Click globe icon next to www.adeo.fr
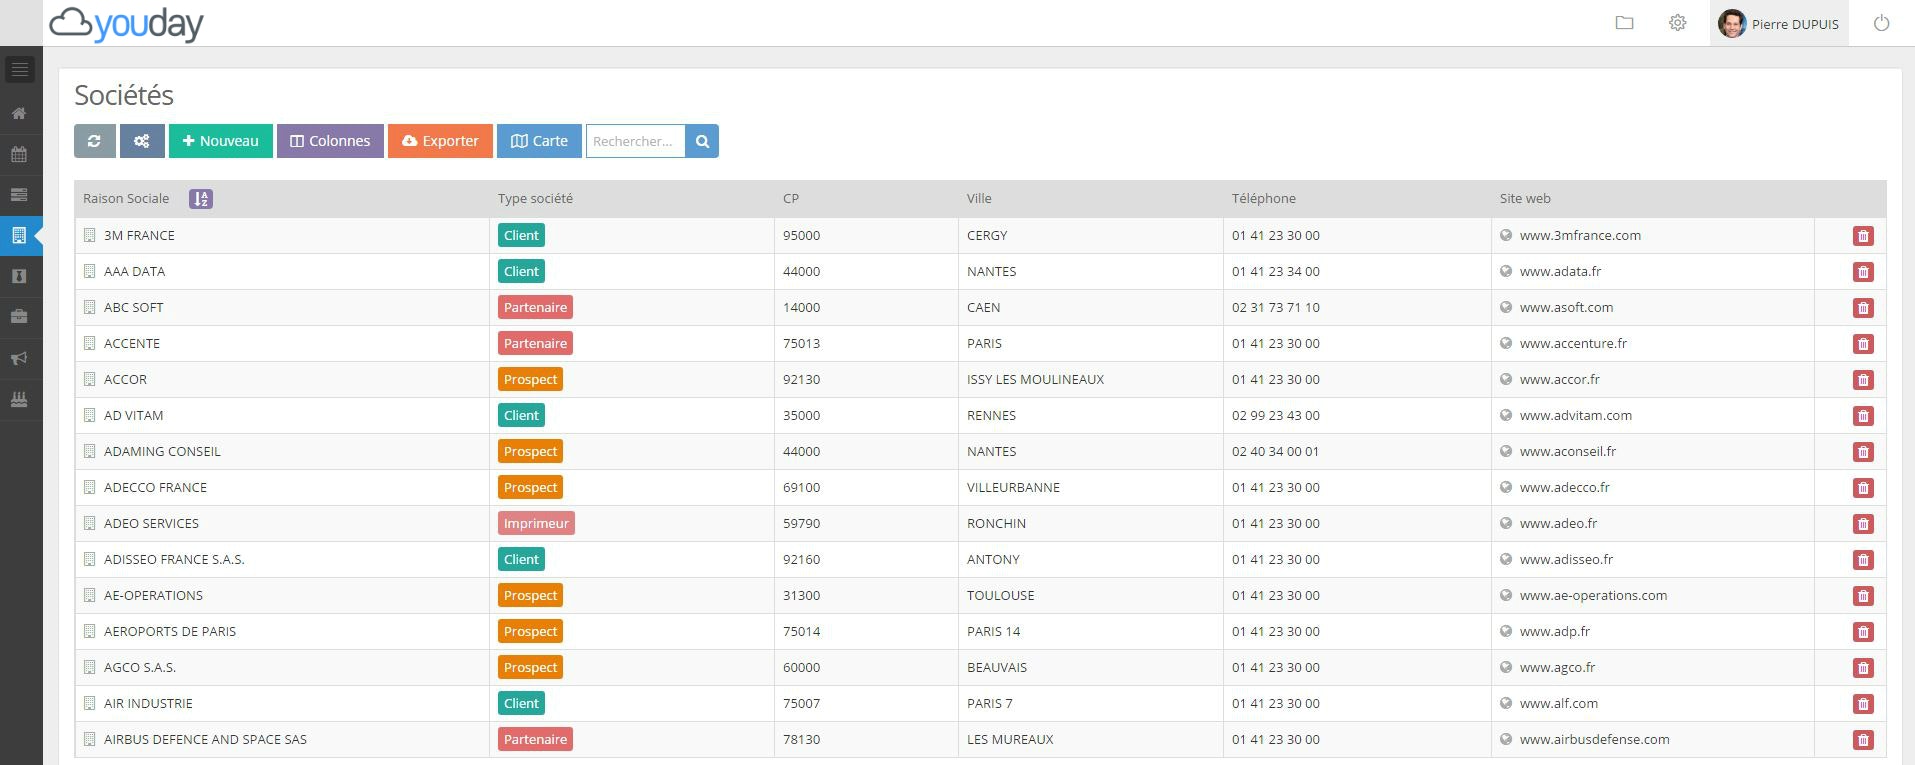1915x765 pixels. point(1506,523)
